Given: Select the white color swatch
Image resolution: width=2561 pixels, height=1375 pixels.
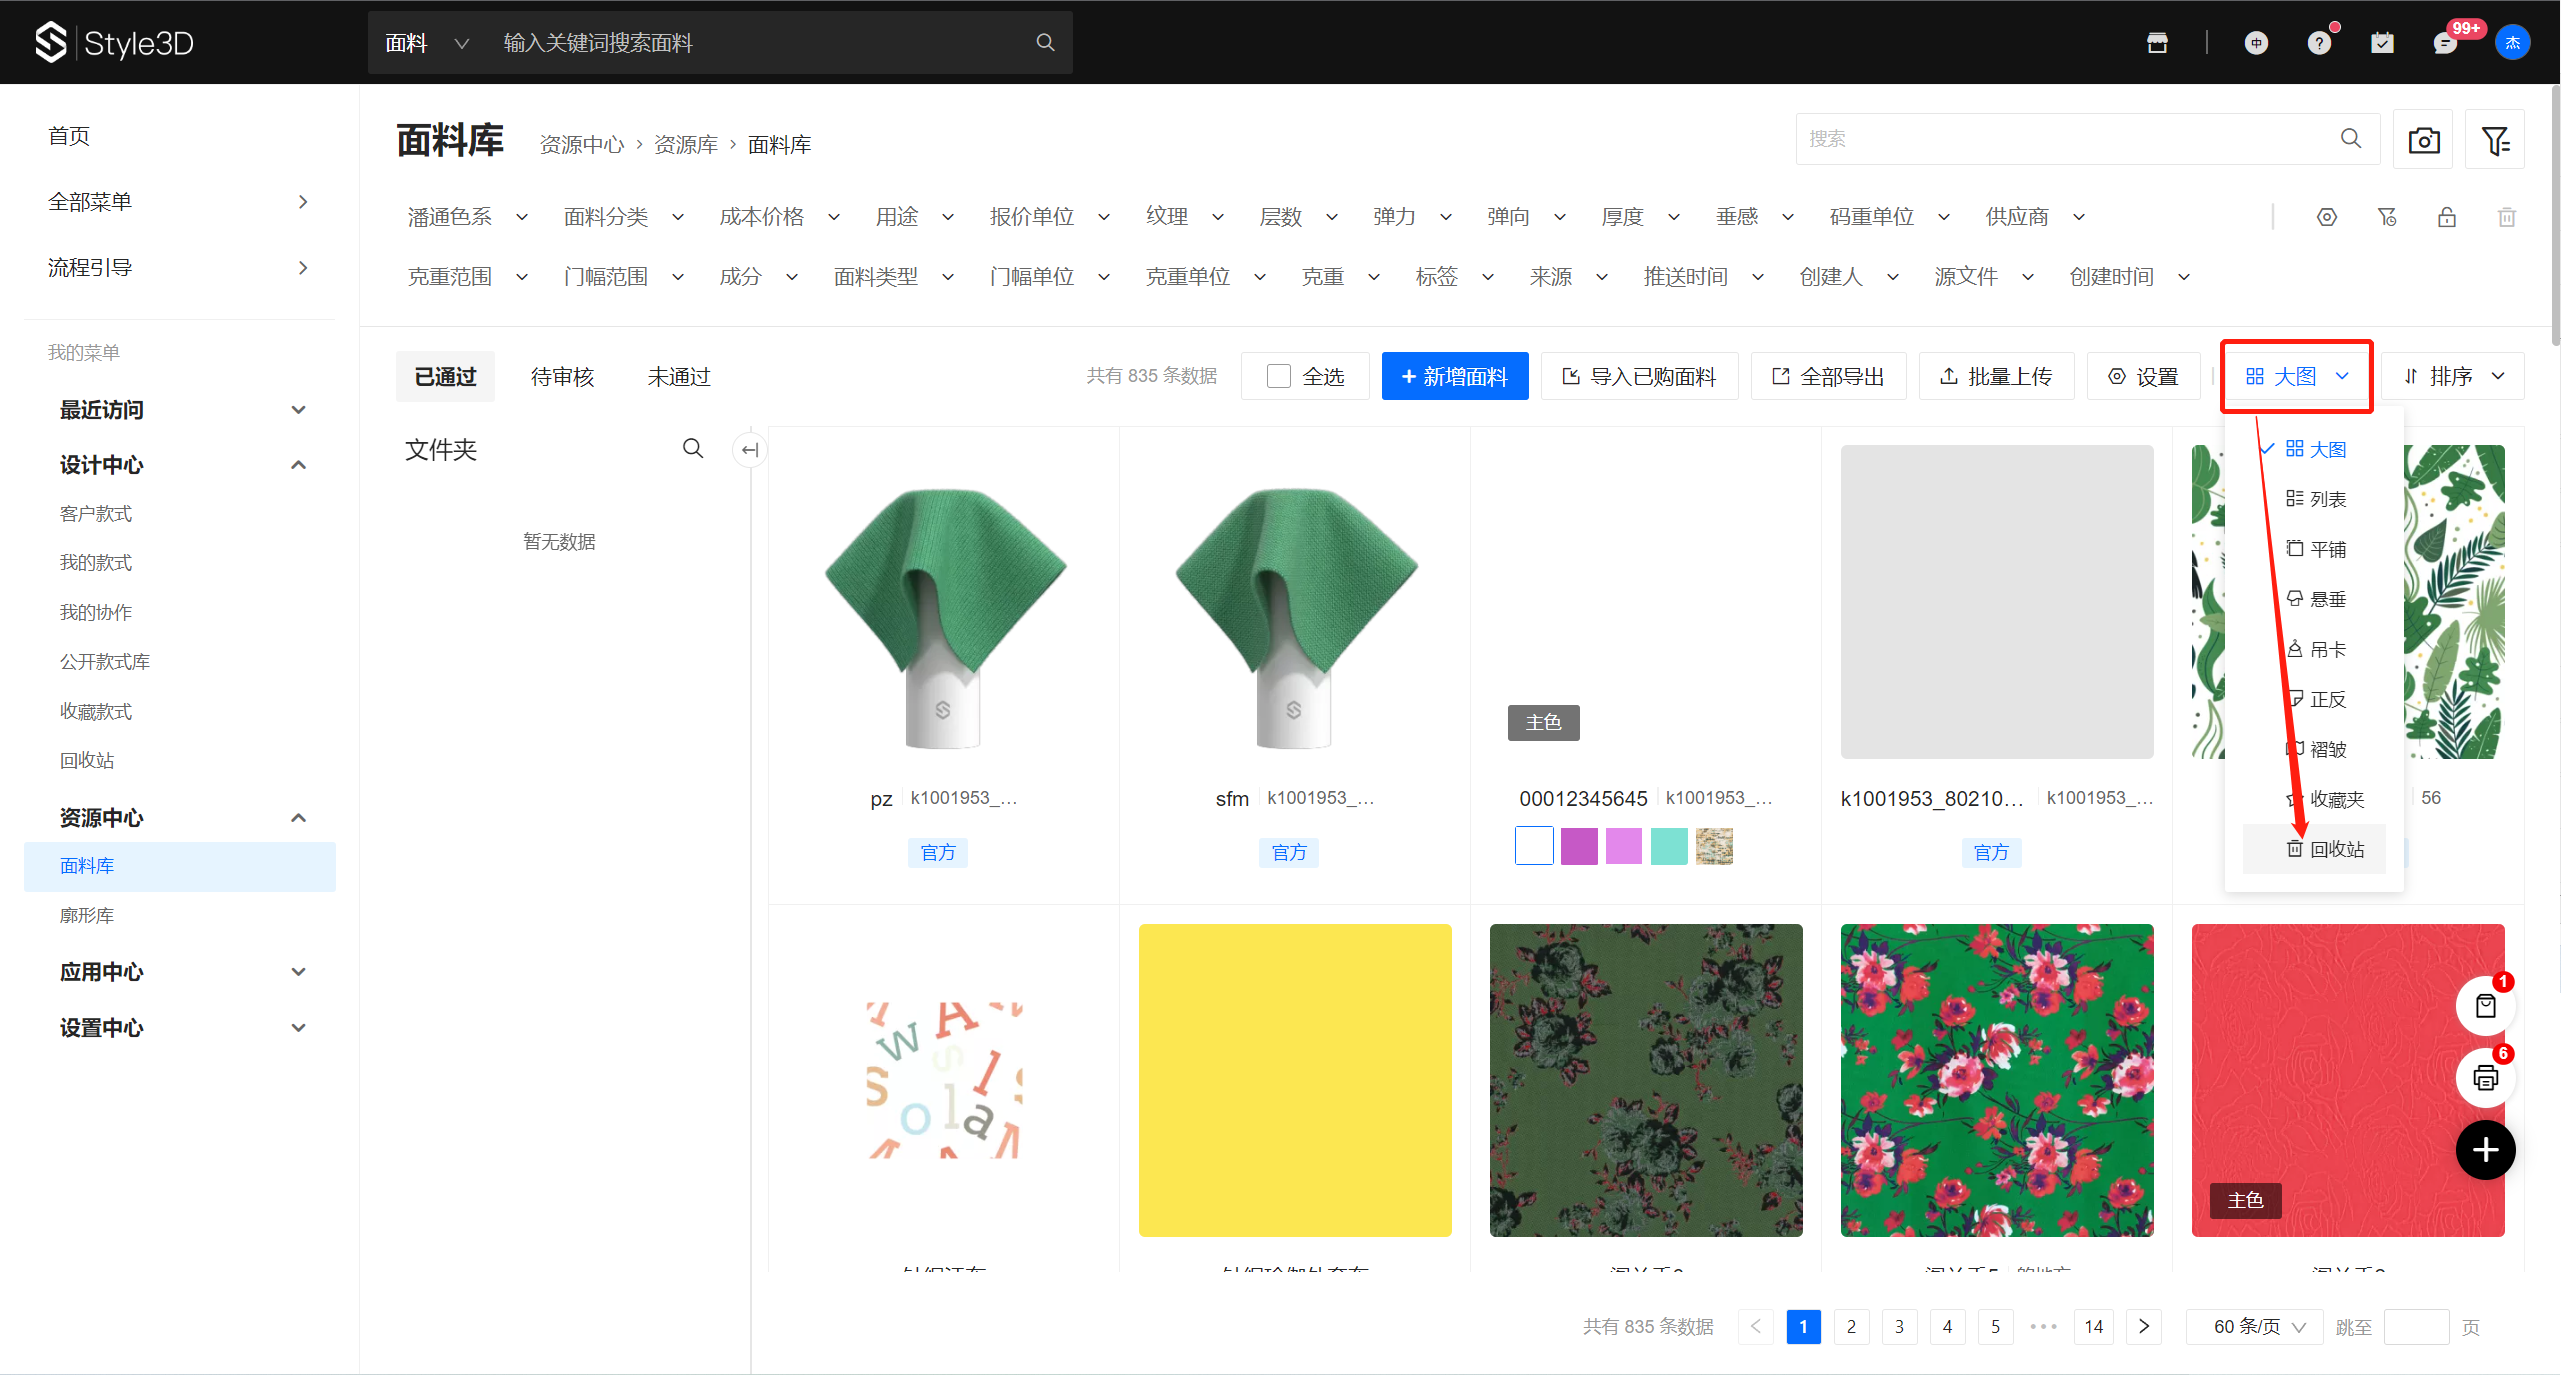Looking at the screenshot, I should tap(1534, 846).
